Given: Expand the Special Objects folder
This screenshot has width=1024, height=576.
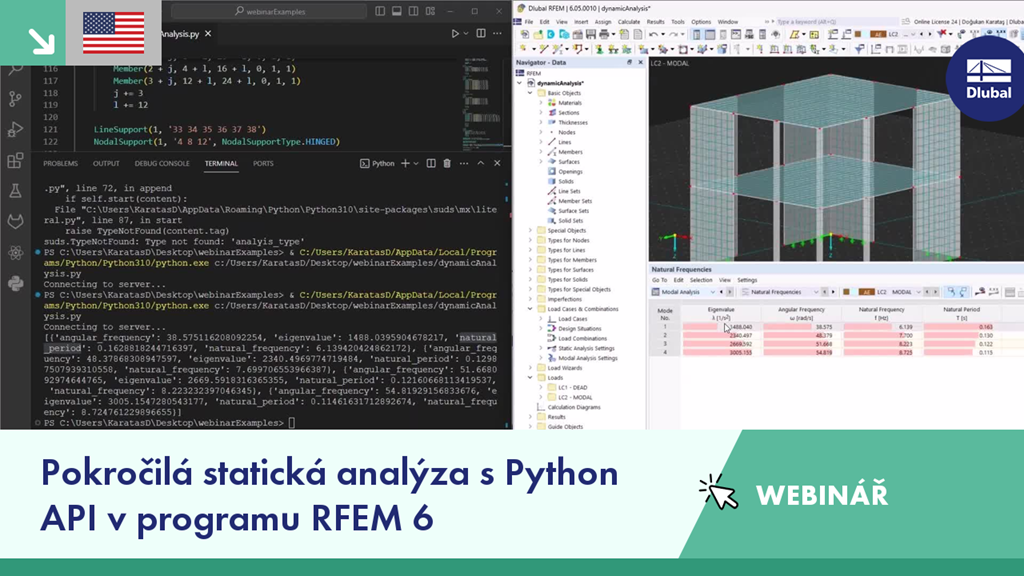Looking at the screenshot, I should [x=530, y=231].
